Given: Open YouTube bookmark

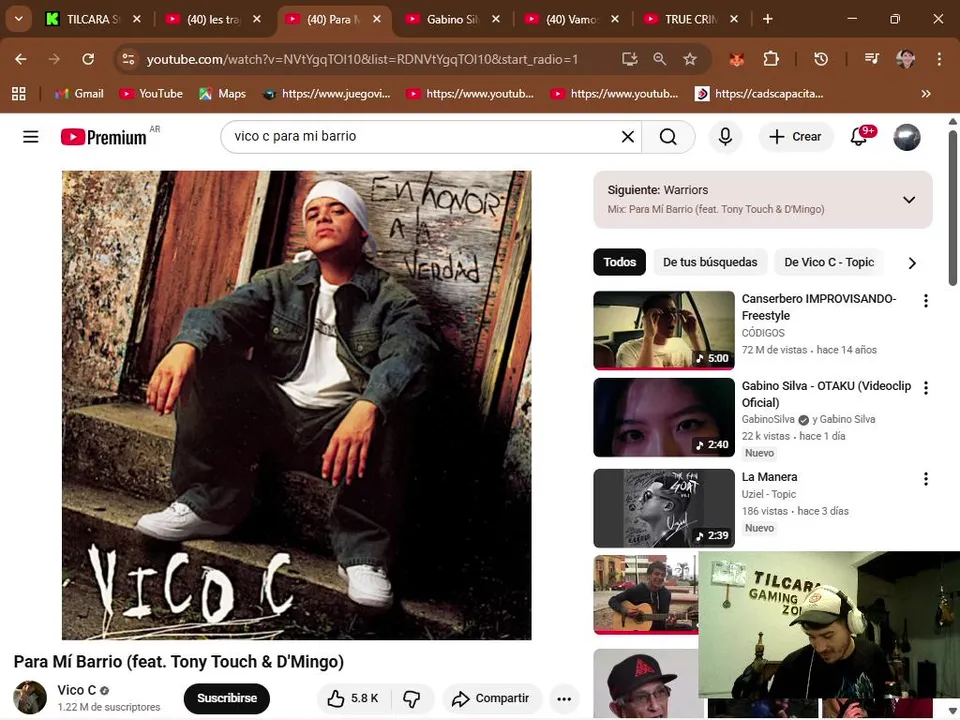Looking at the screenshot, I should (151, 94).
